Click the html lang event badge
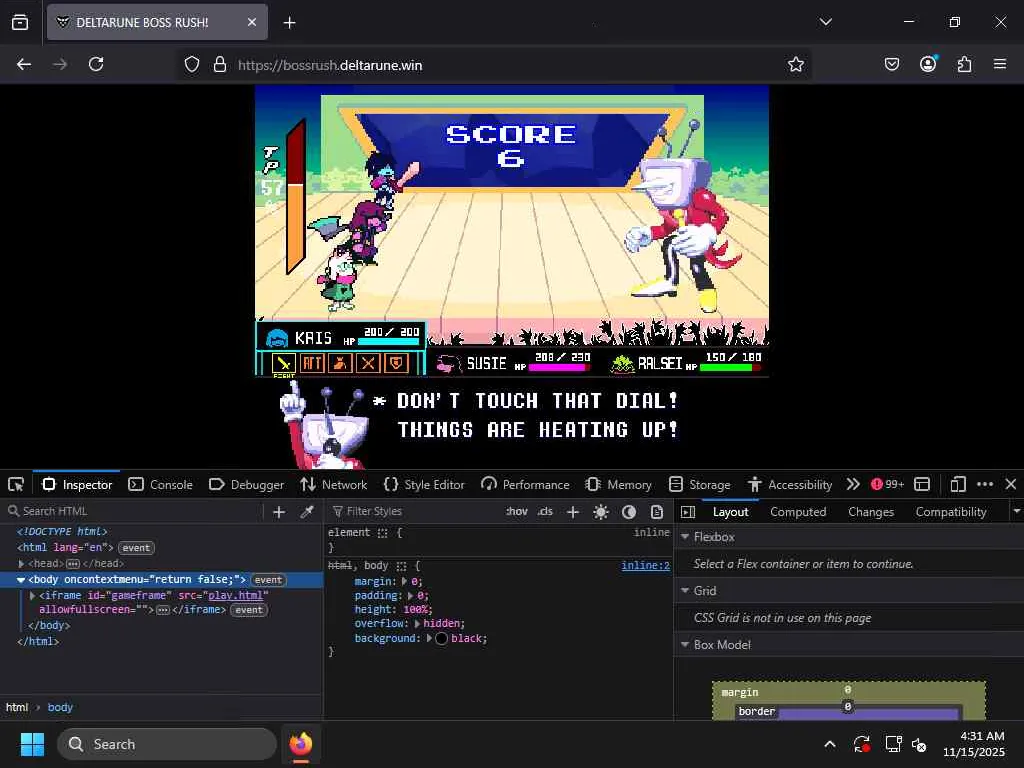 point(136,548)
